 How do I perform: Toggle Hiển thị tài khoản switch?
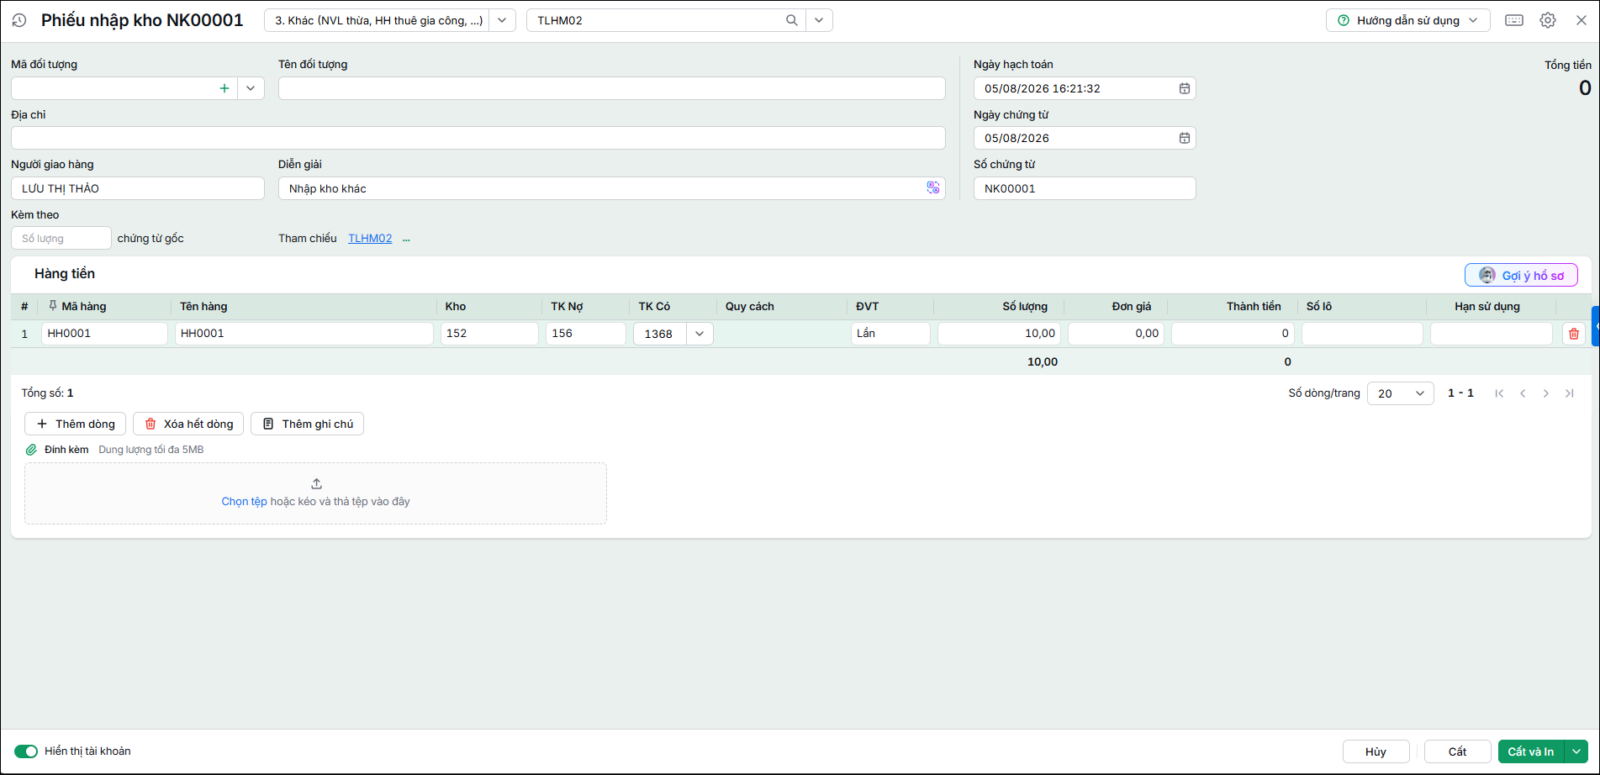pyautogui.click(x=26, y=751)
